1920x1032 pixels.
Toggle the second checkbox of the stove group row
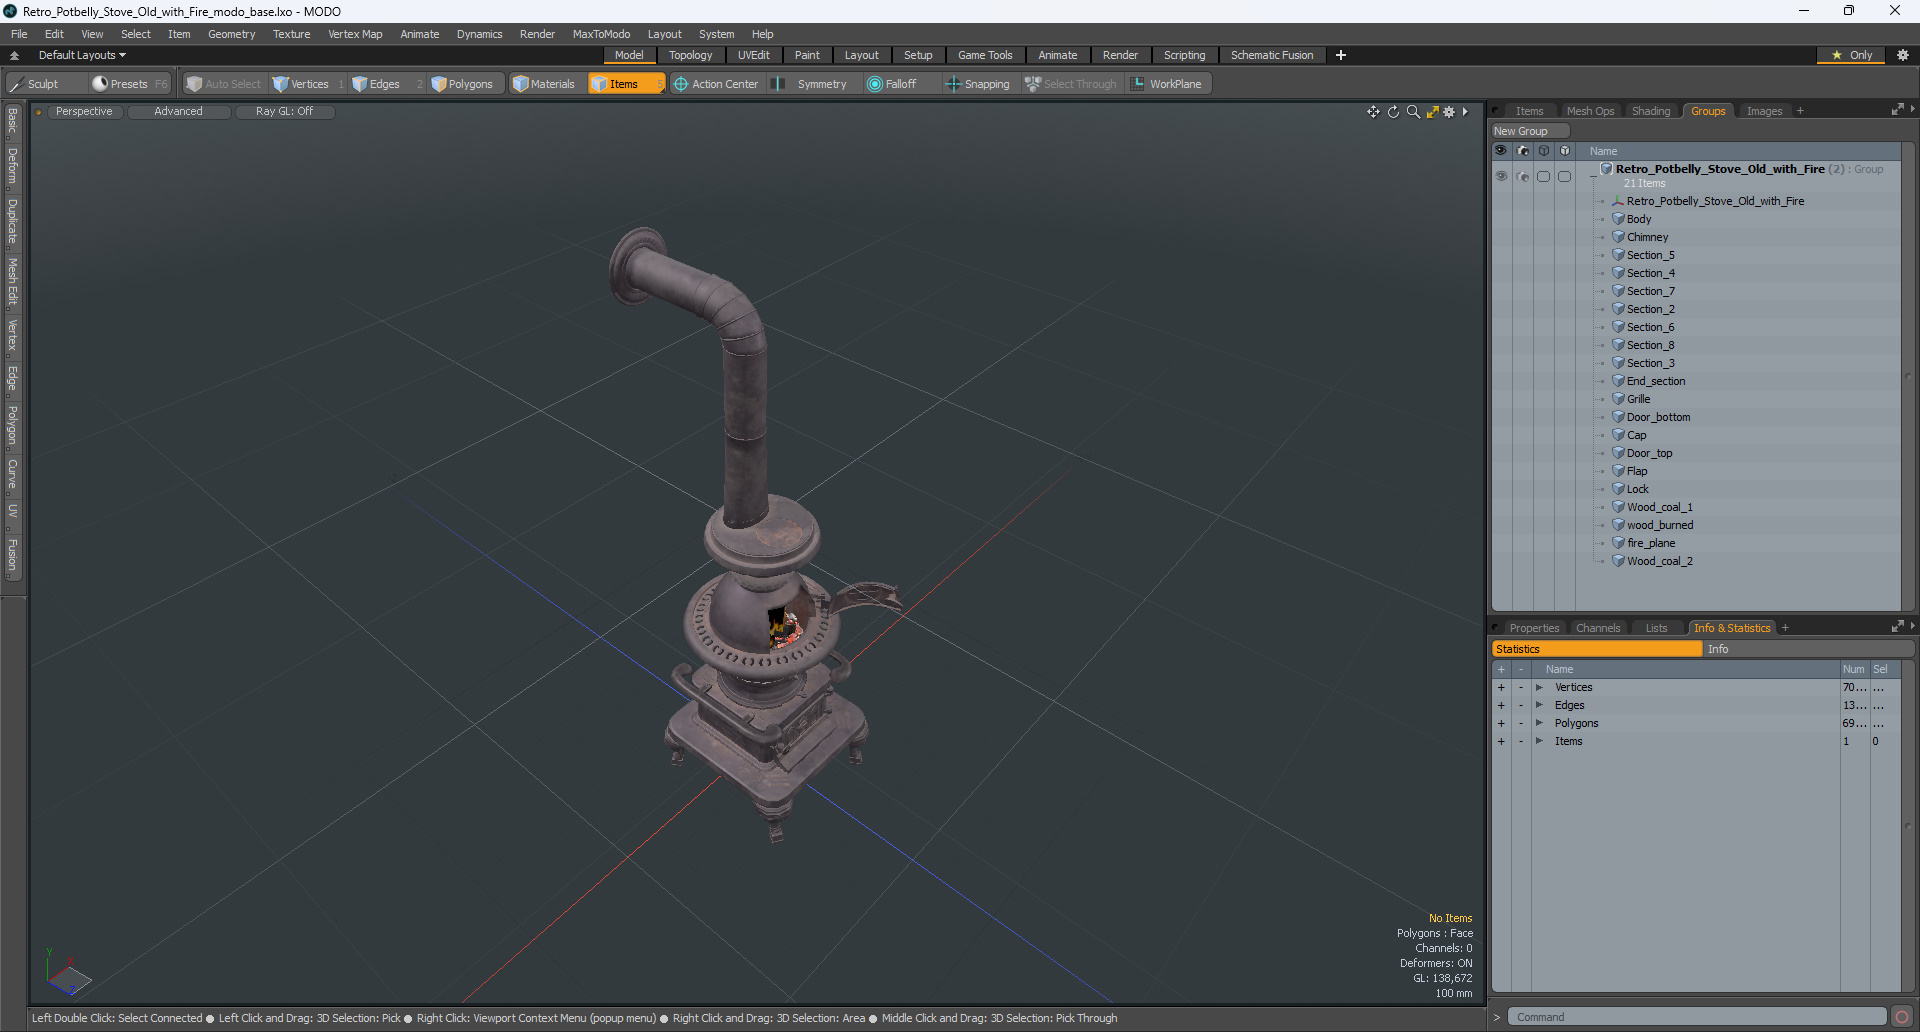tap(1565, 176)
